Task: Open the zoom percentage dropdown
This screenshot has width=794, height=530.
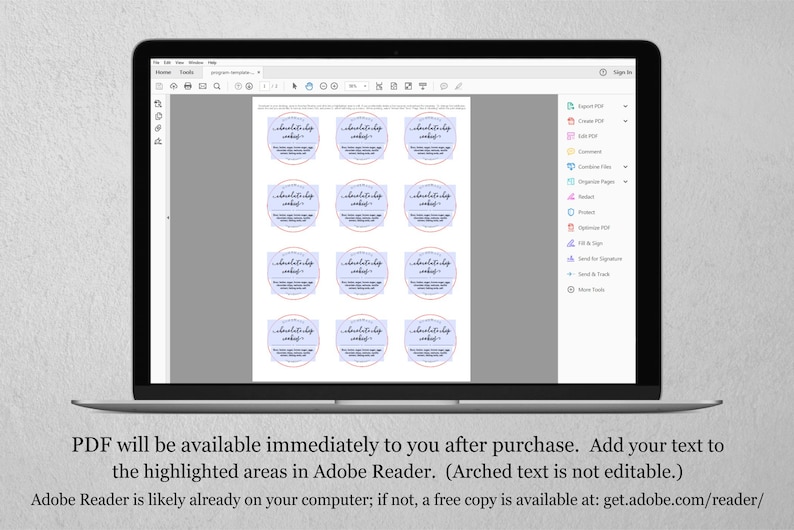Action: (x=356, y=86)
